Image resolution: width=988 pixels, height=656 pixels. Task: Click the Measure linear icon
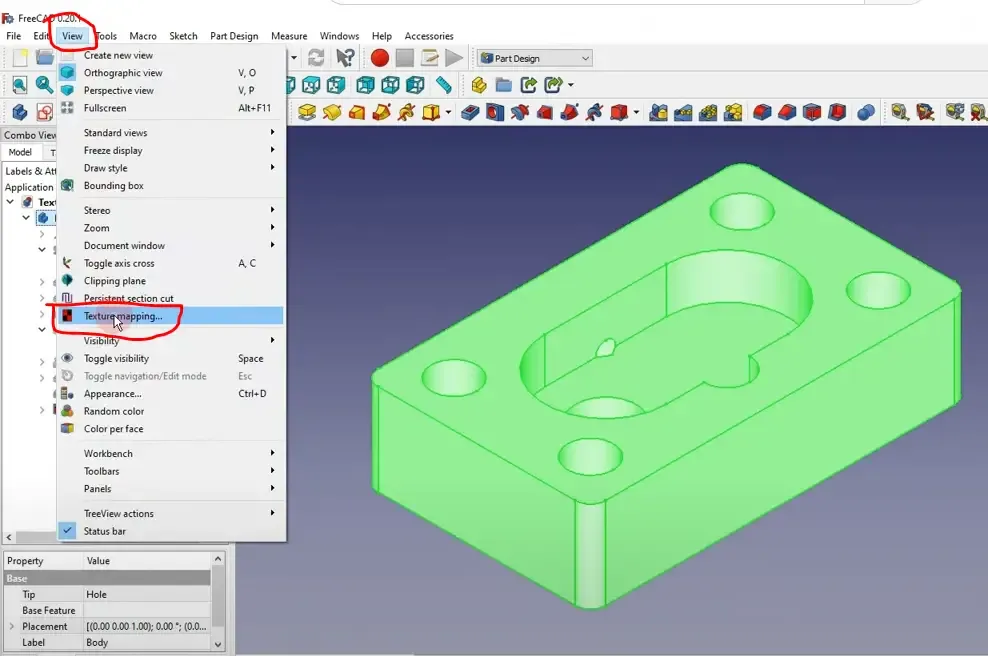coord(900,113)
